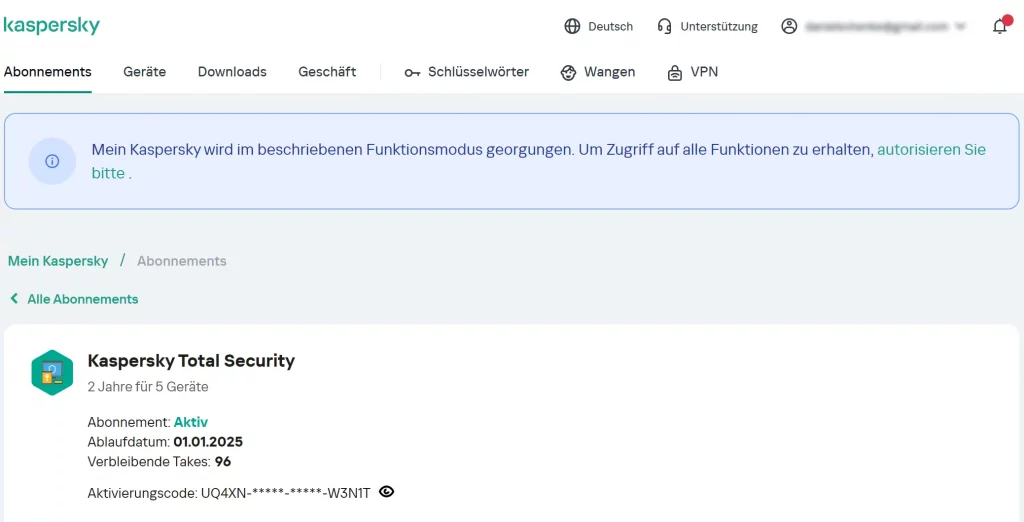Click the Wangen face icon

tap(569, 73)
